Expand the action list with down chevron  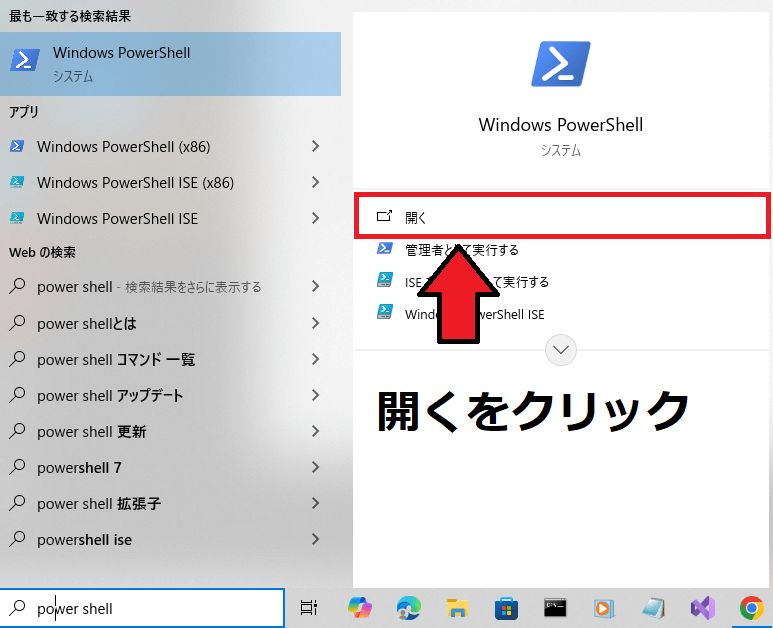(x=561, y=350)
